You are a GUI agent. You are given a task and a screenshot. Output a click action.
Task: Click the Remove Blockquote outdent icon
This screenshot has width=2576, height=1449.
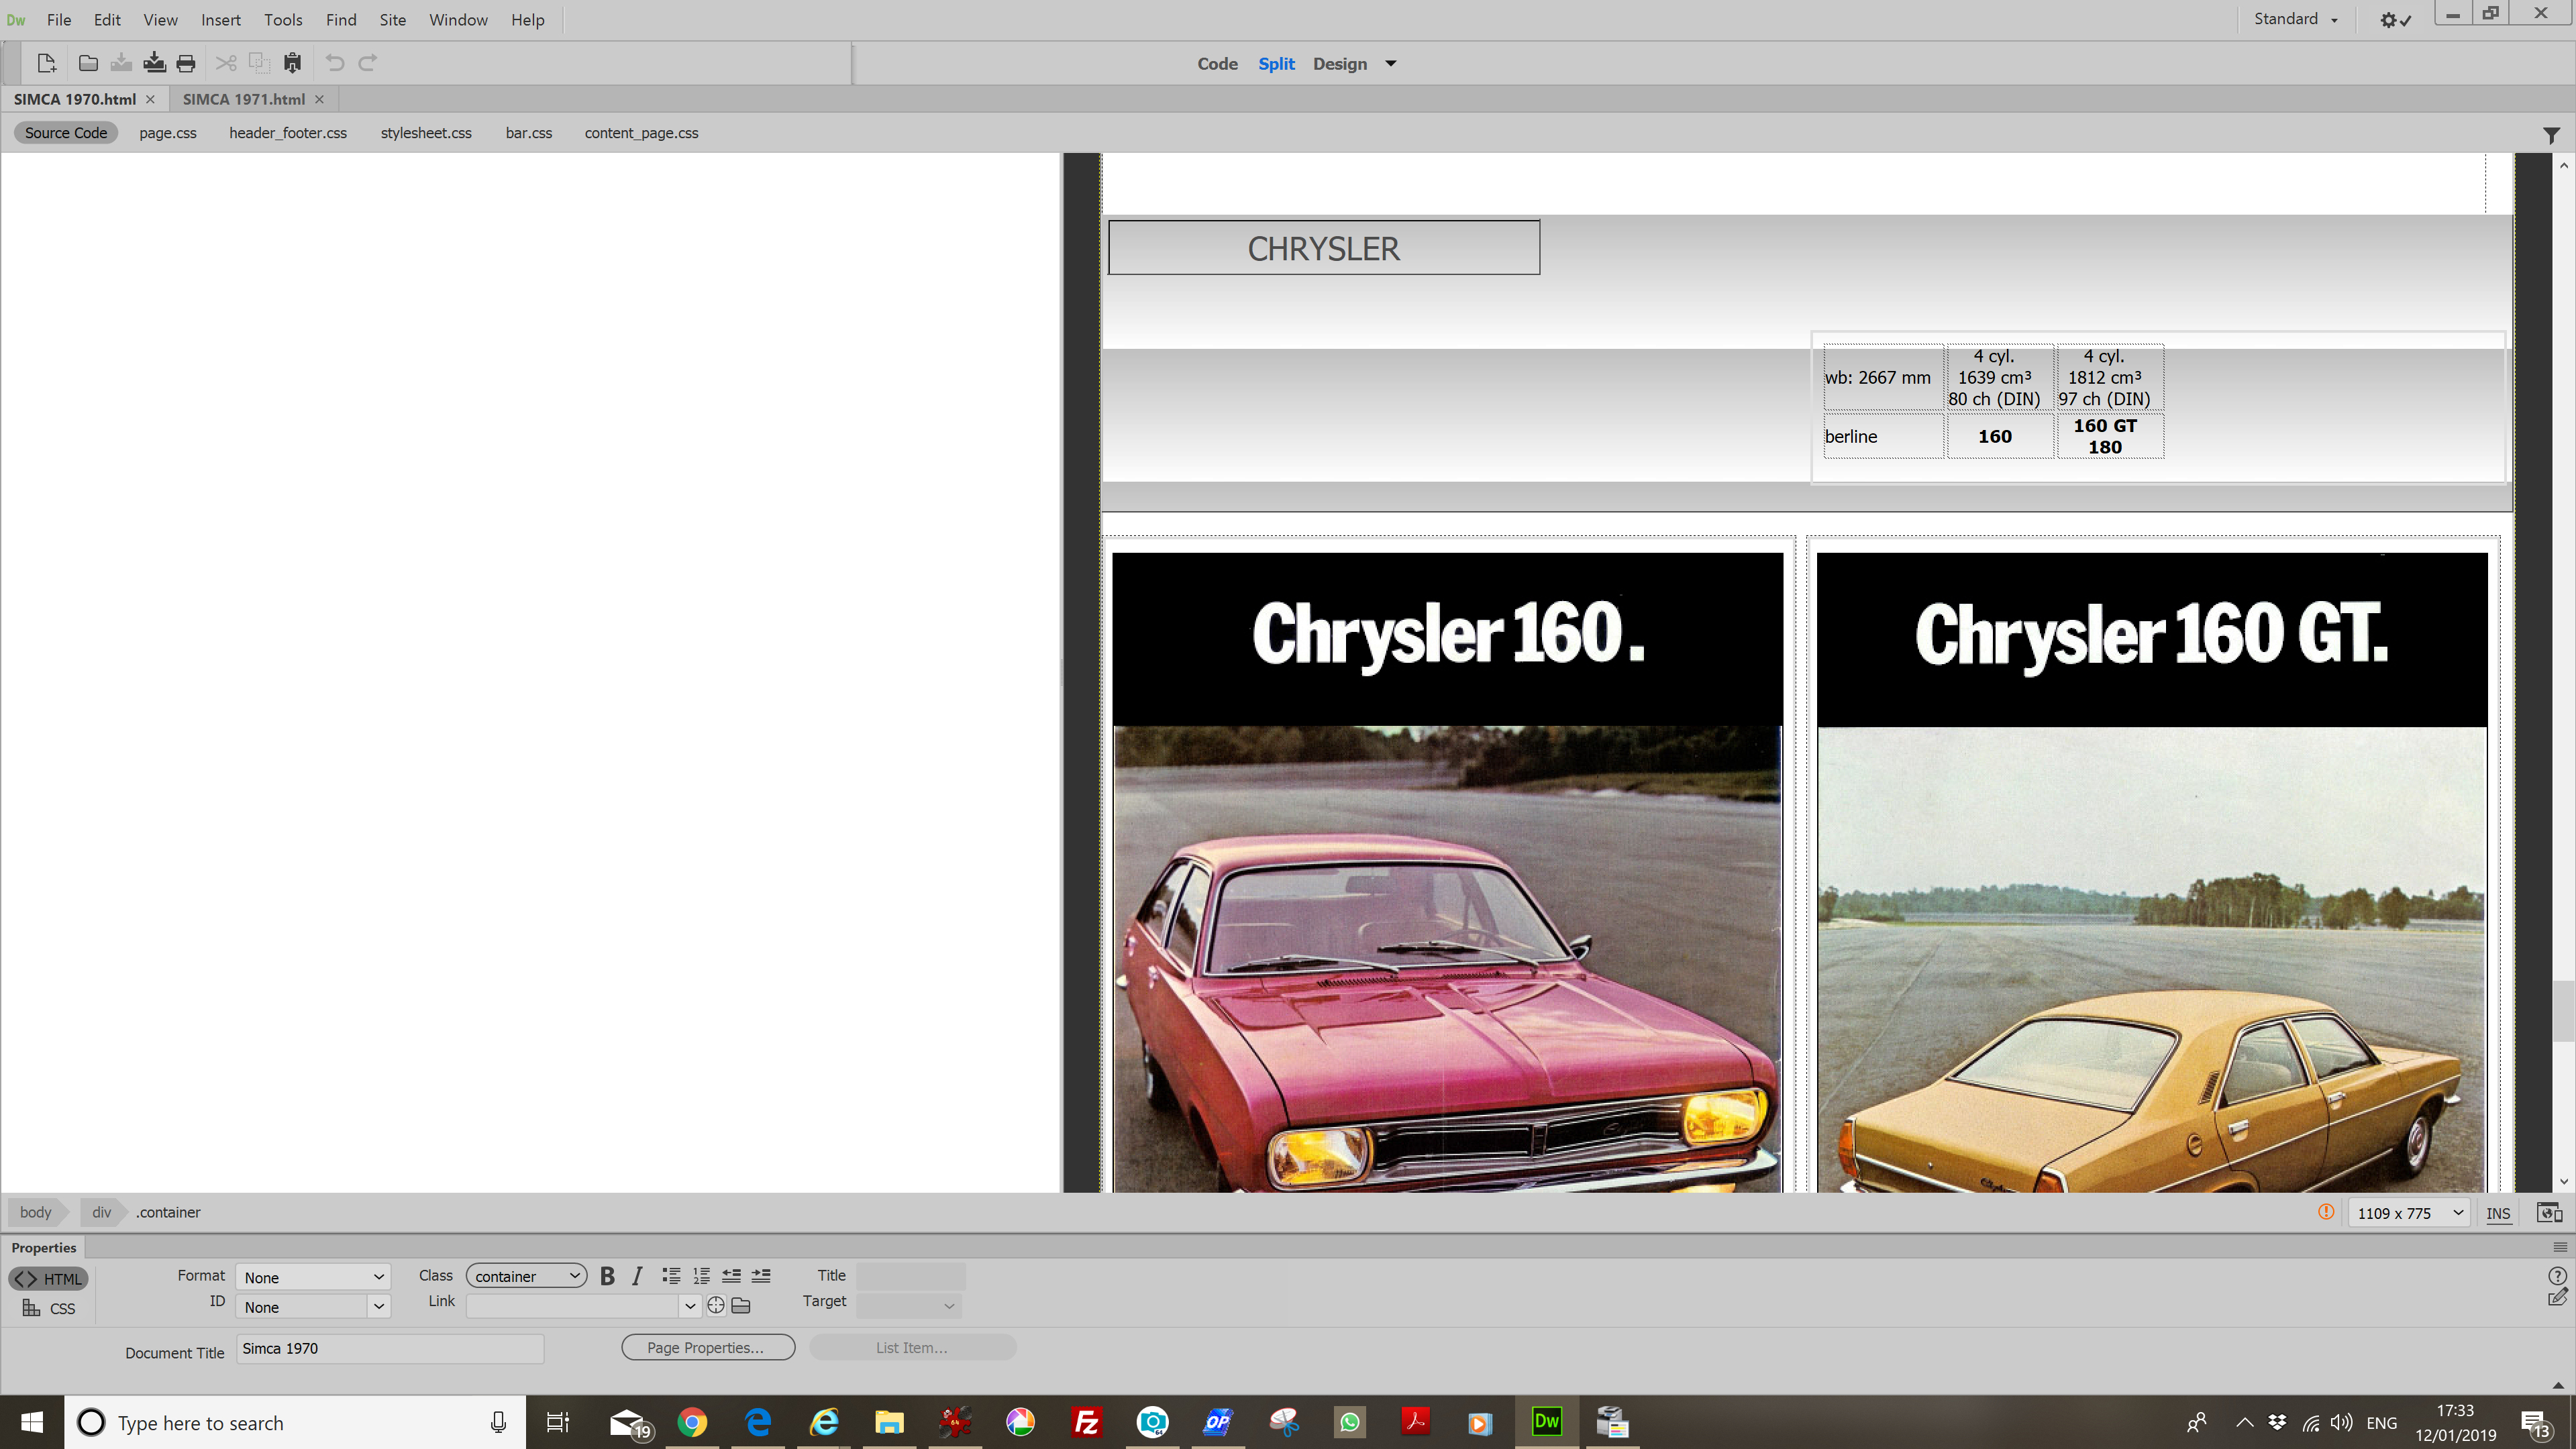(x=732, y=1276)
